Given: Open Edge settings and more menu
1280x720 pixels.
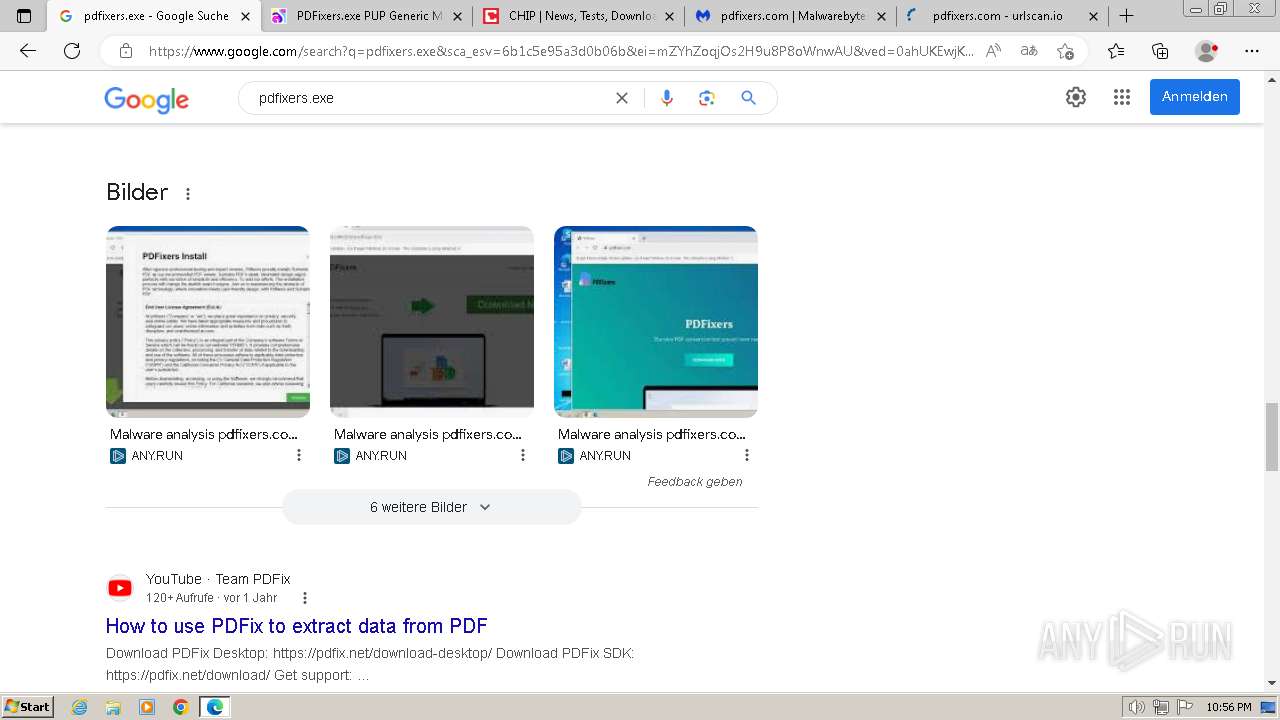Looking at the screenshot, I should click(1251, 51).
